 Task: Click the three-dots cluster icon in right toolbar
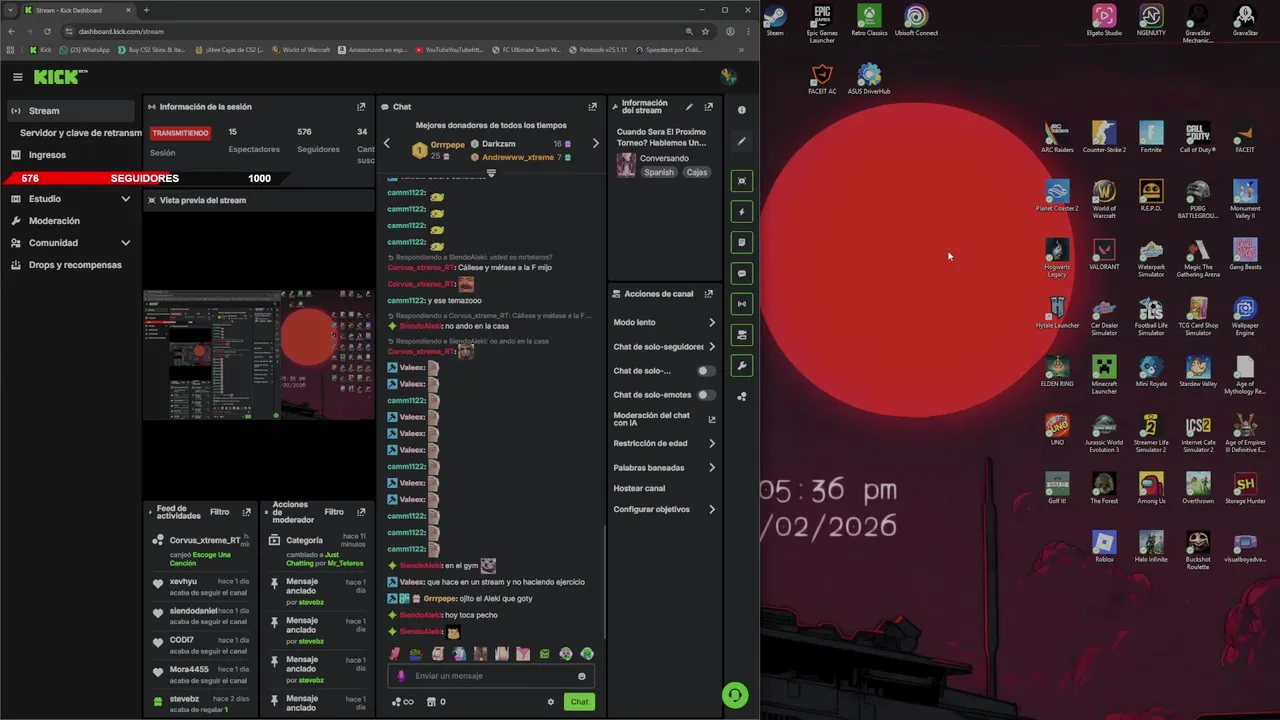click(742, 397)
